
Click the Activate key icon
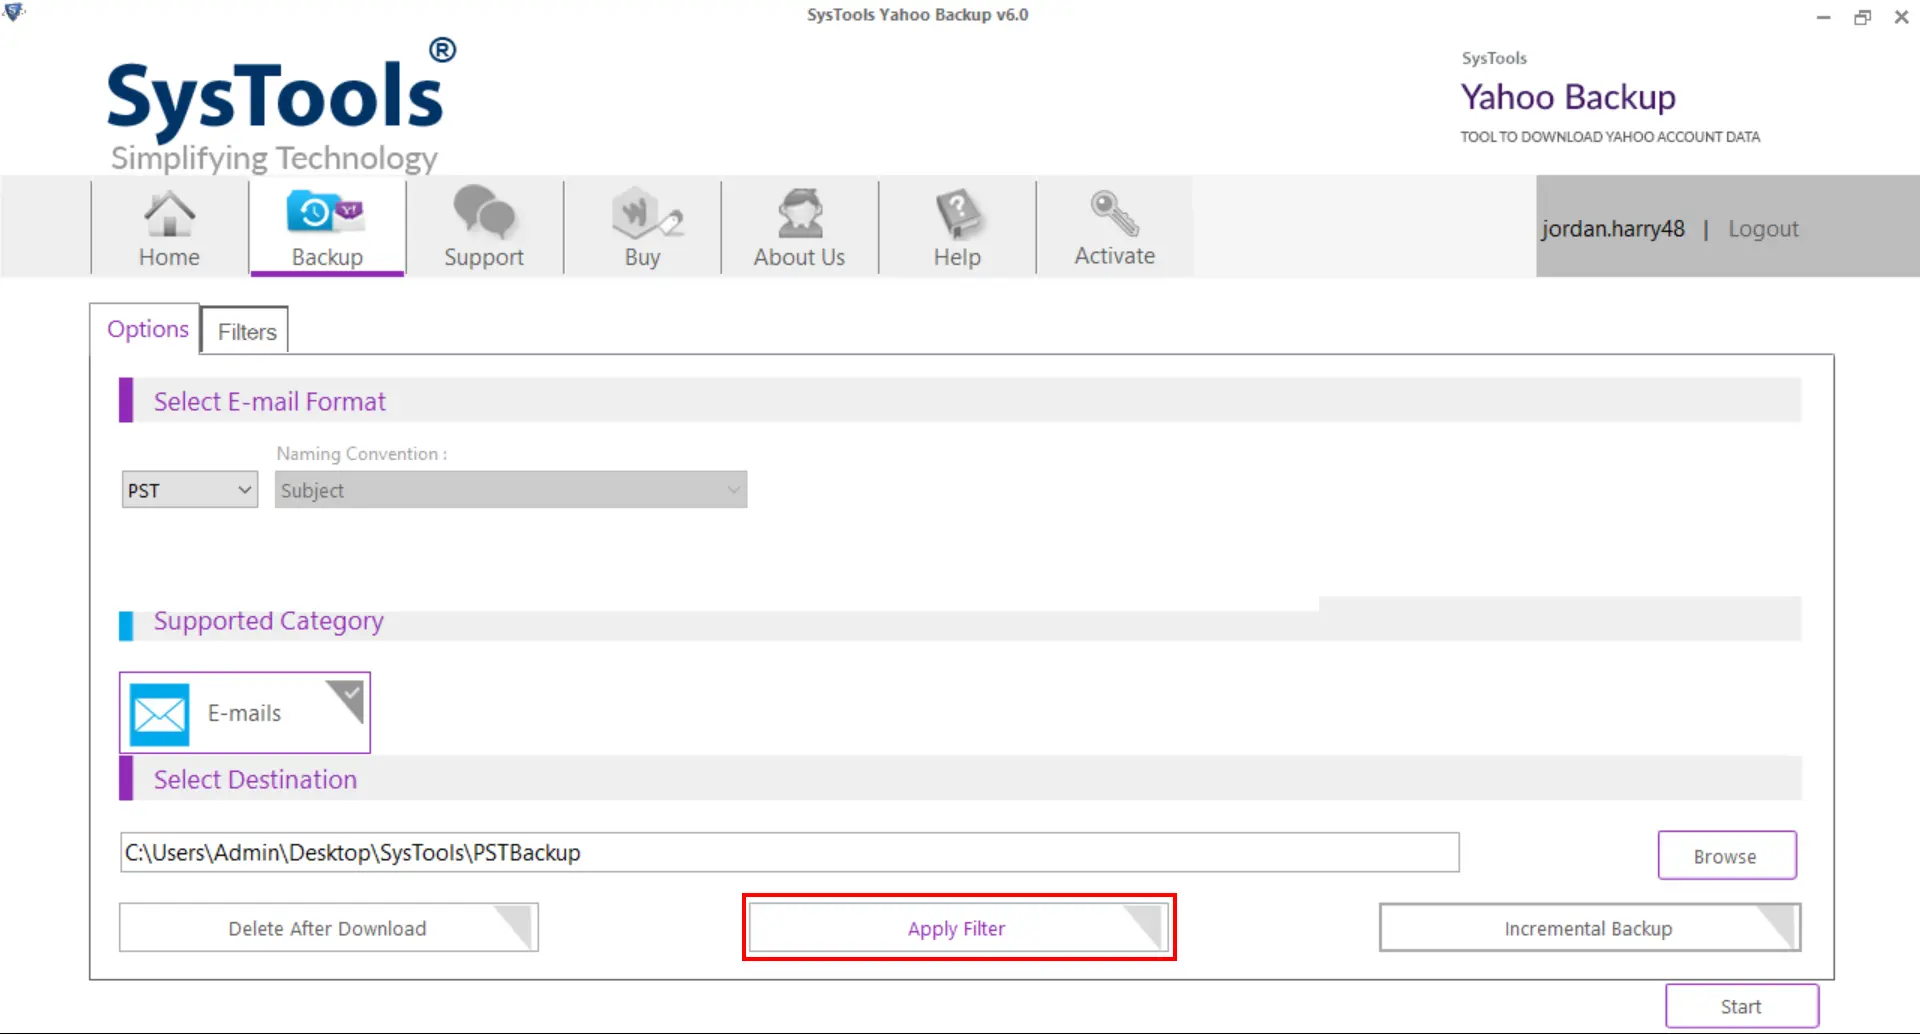pos(1114,213)
